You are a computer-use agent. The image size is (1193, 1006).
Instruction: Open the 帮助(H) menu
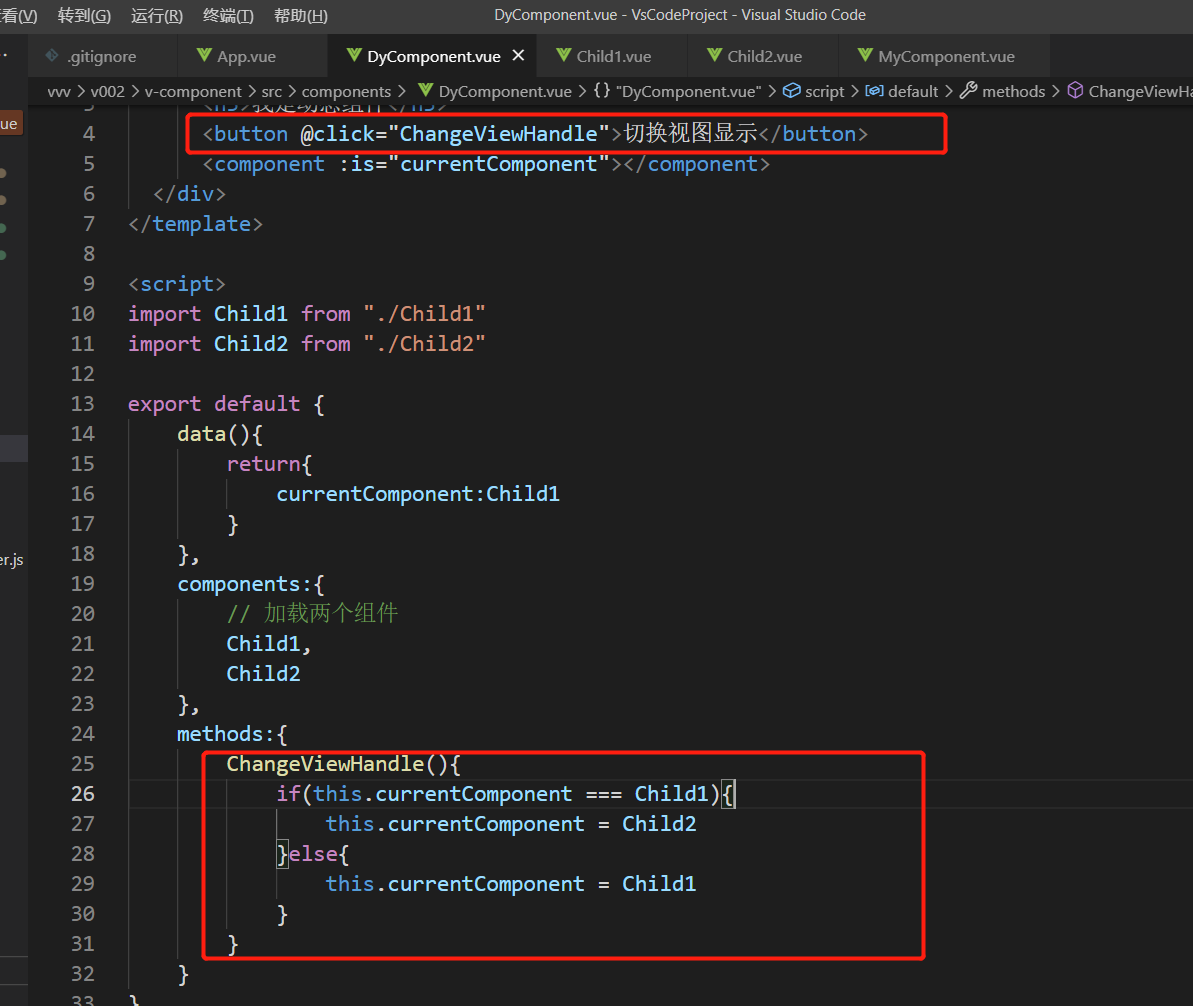301,16
